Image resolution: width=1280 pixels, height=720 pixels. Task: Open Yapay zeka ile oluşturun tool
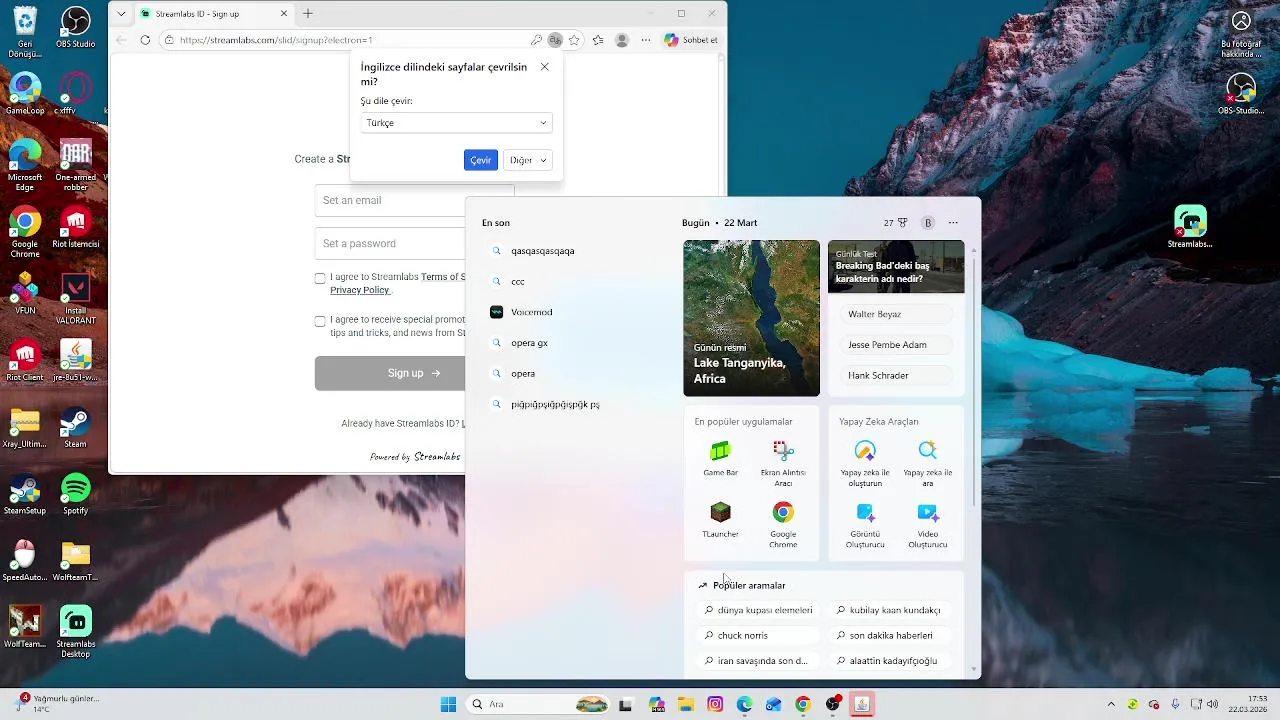coord(865,464)
